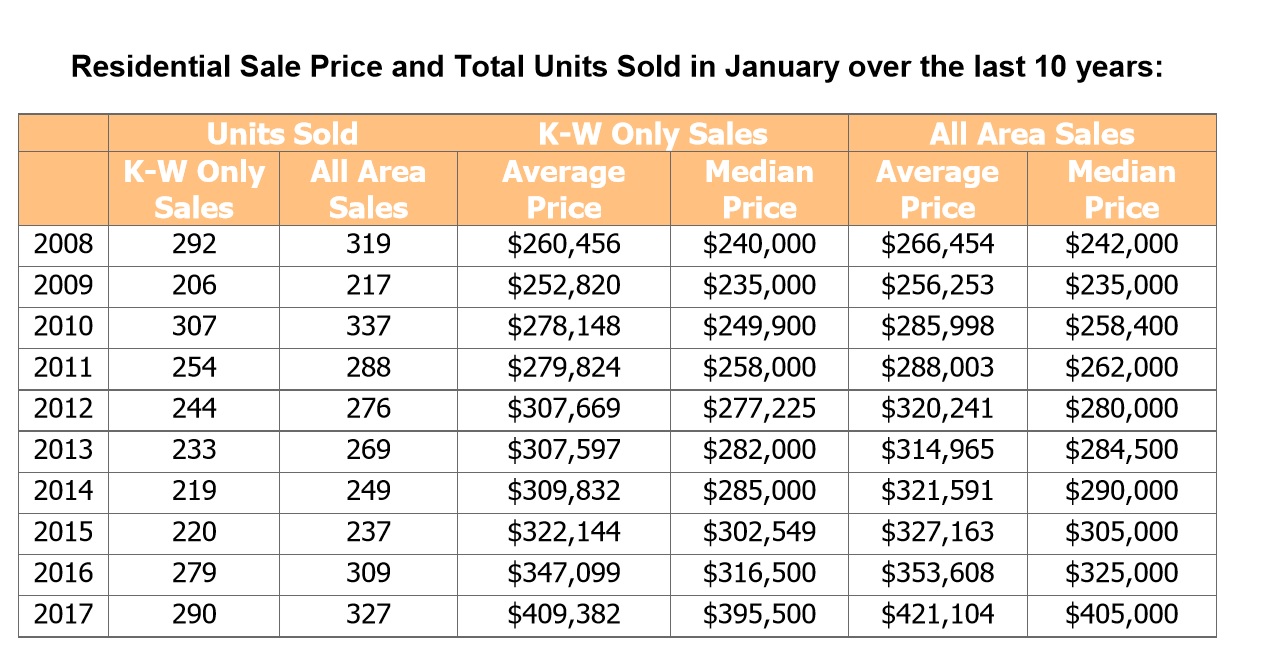1284x656 pixels.
Task: Click the Units Sold header
Action: pyautogui.click(x=282, y=134)
